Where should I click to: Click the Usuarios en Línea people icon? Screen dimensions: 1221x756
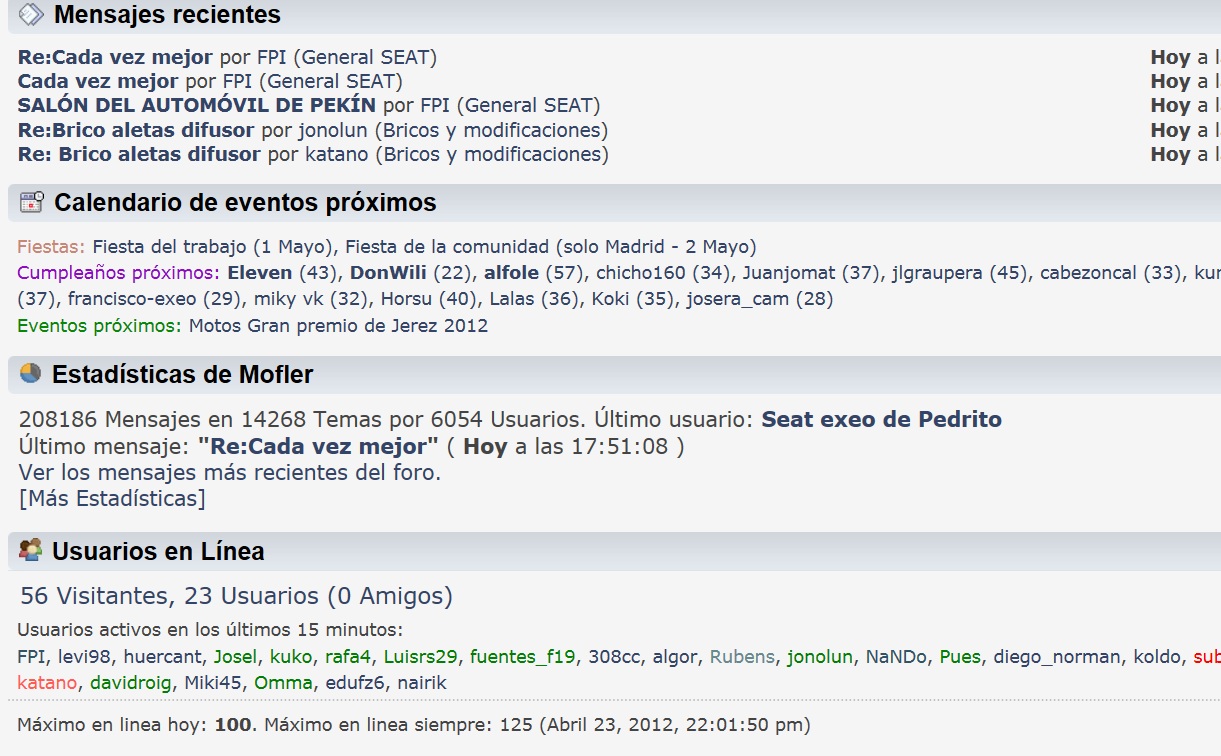tap(31, 549)
